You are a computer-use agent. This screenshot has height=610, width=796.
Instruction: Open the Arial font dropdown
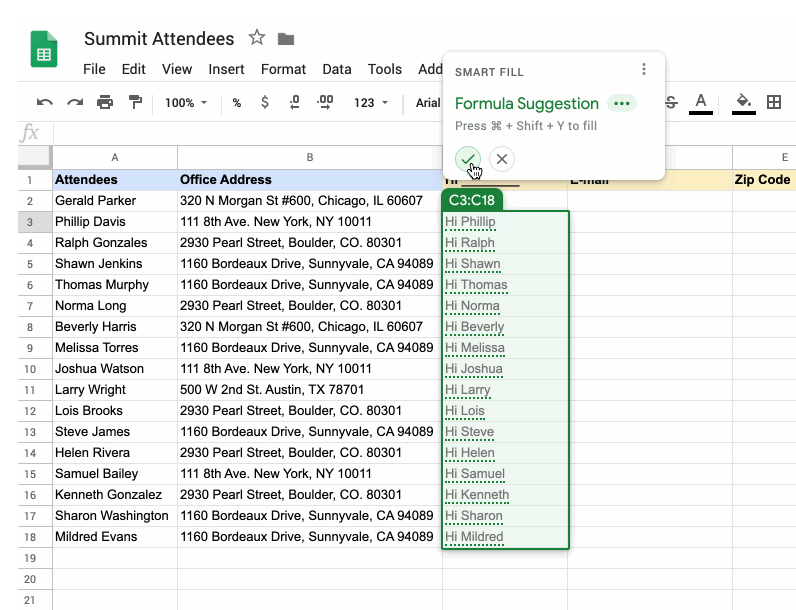point(428,103)
